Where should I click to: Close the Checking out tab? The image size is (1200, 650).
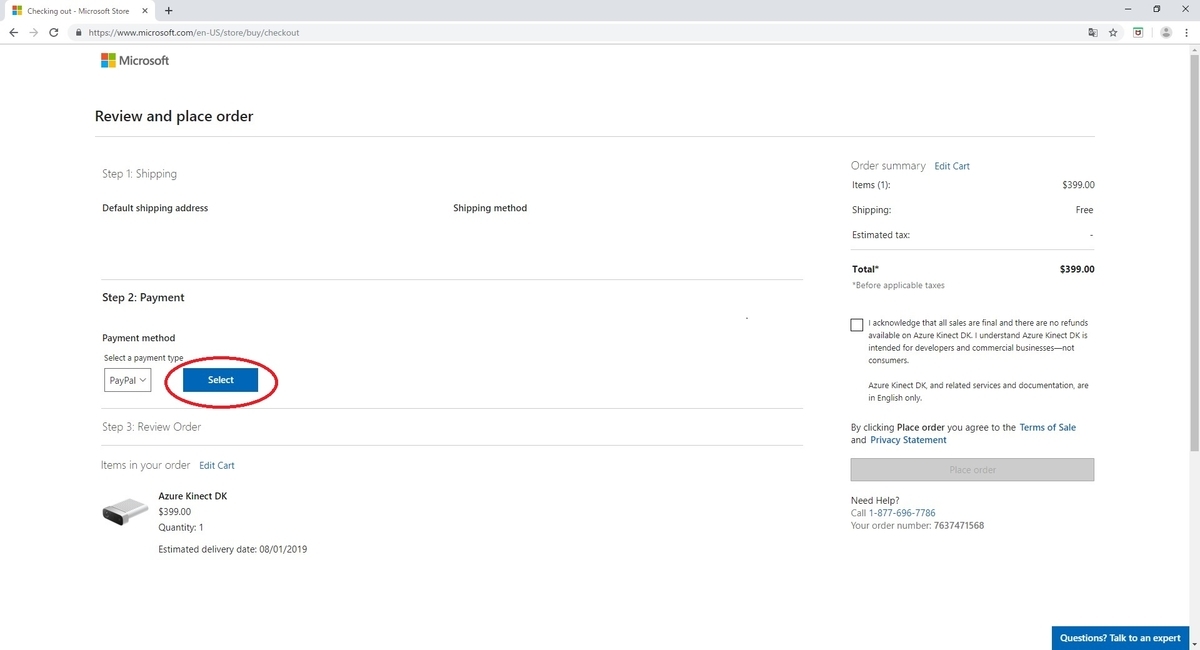tap(145, 10)
